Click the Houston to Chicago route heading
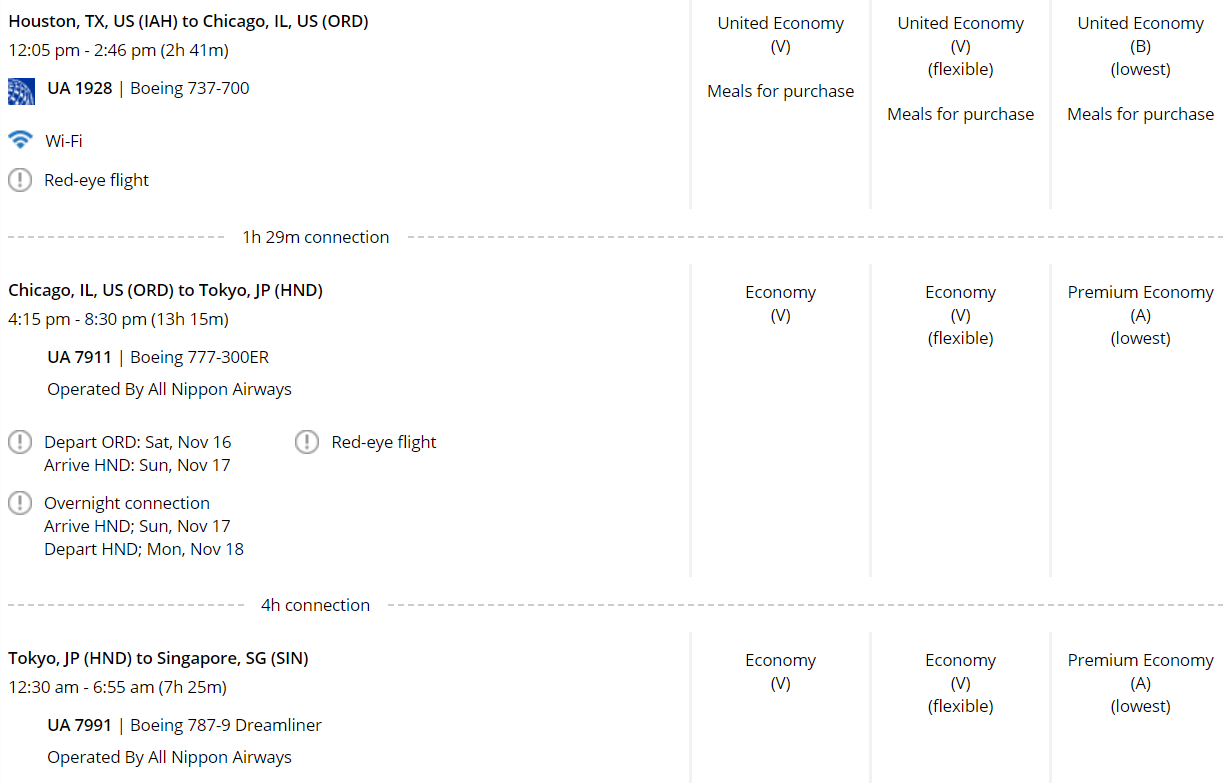 [x=188, y=21]
